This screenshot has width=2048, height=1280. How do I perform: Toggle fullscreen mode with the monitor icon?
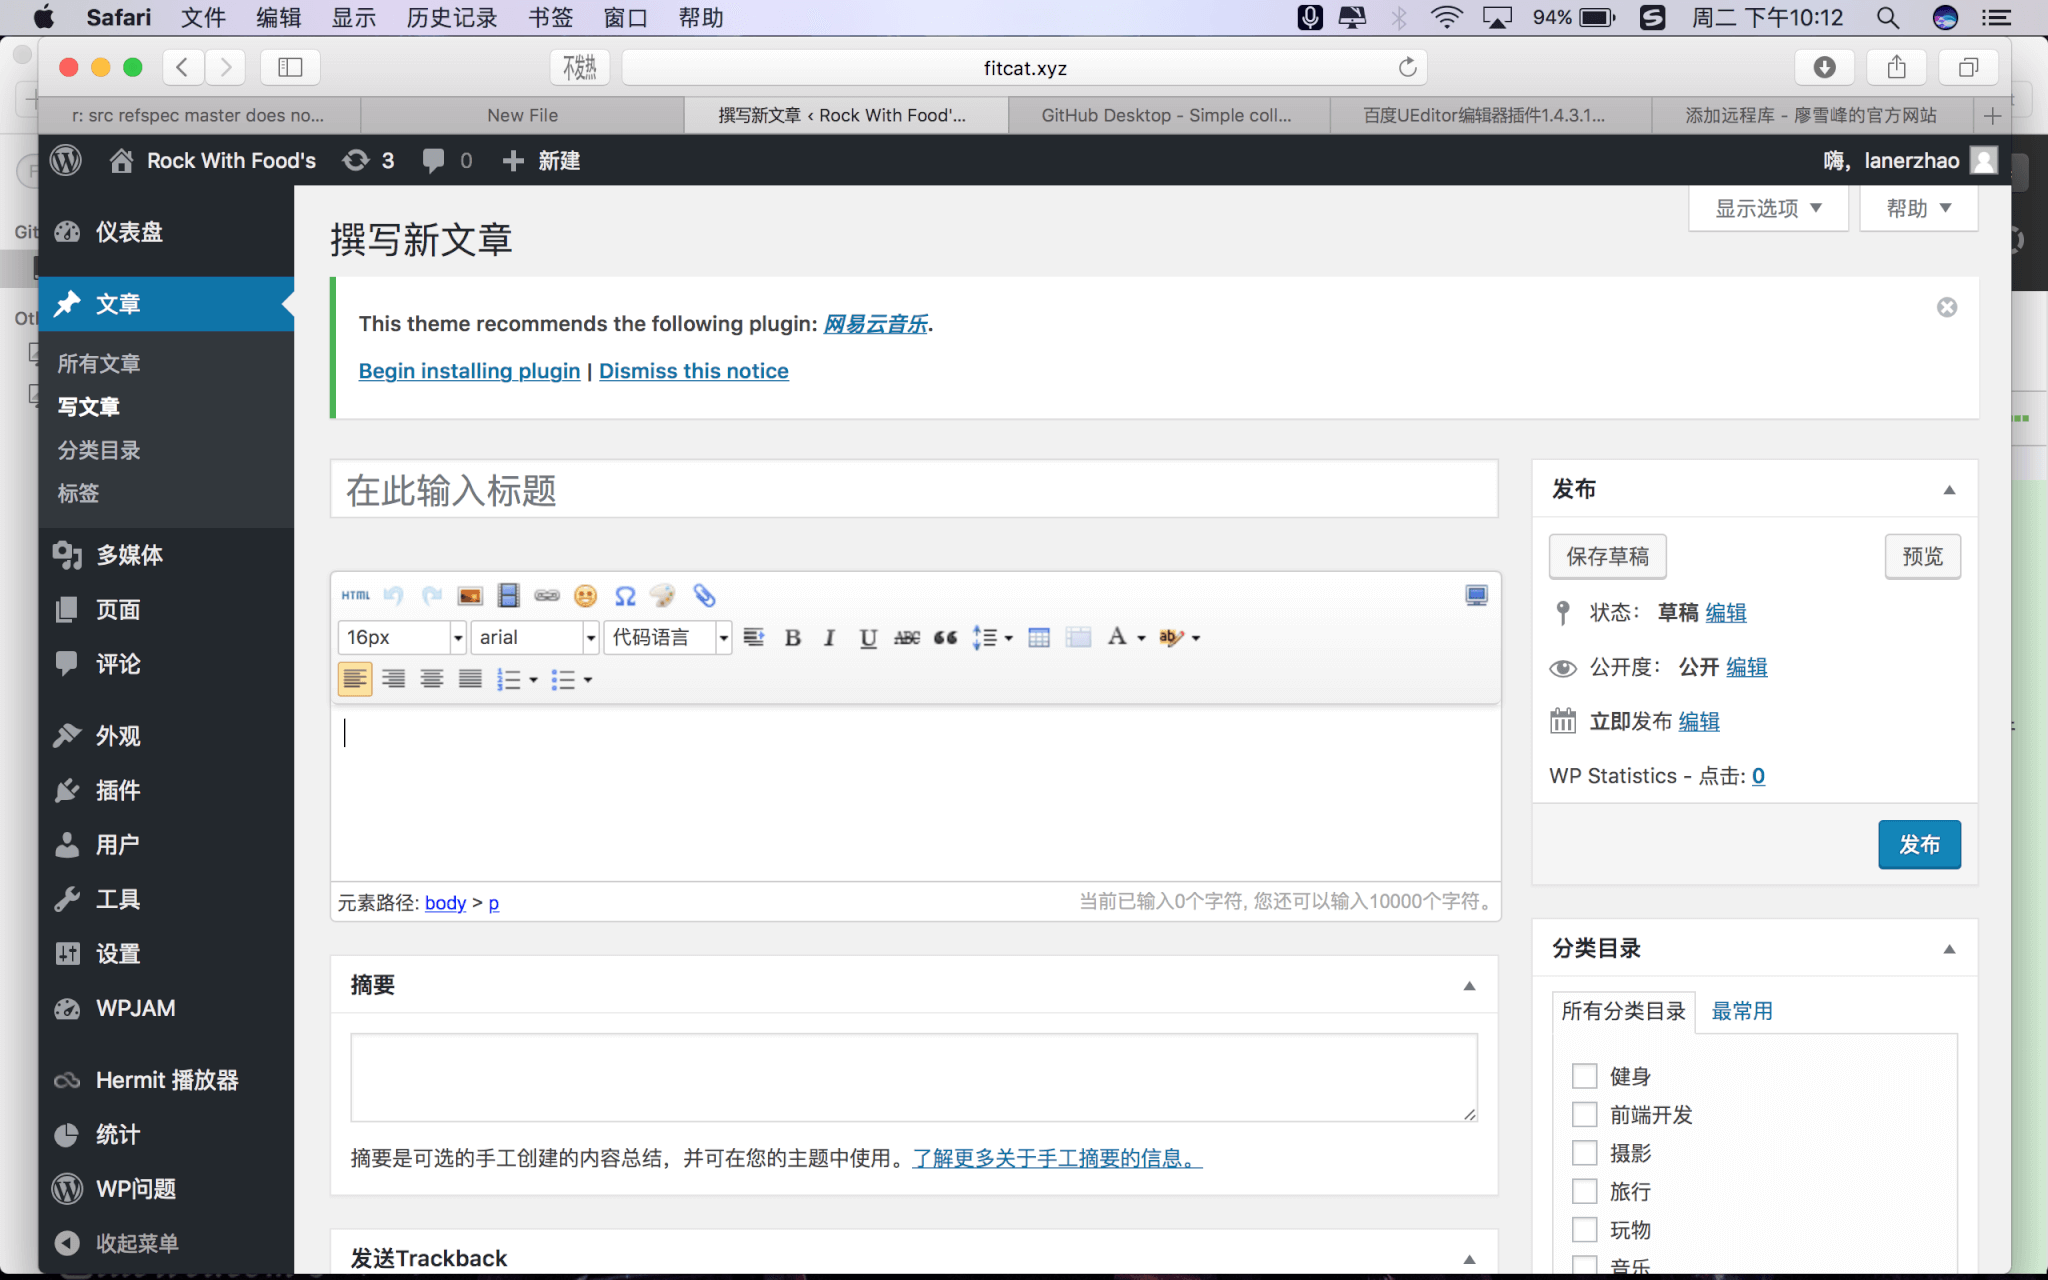pos(1478,595)
